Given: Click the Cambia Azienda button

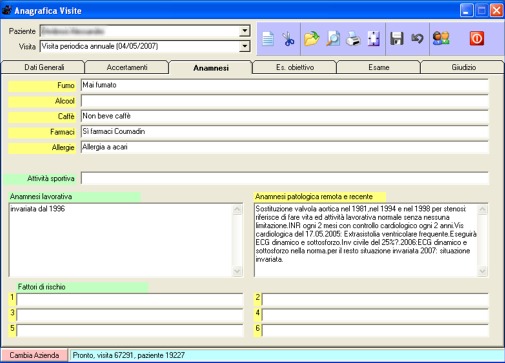Looking at the screenshot, I should click(34, 355).
